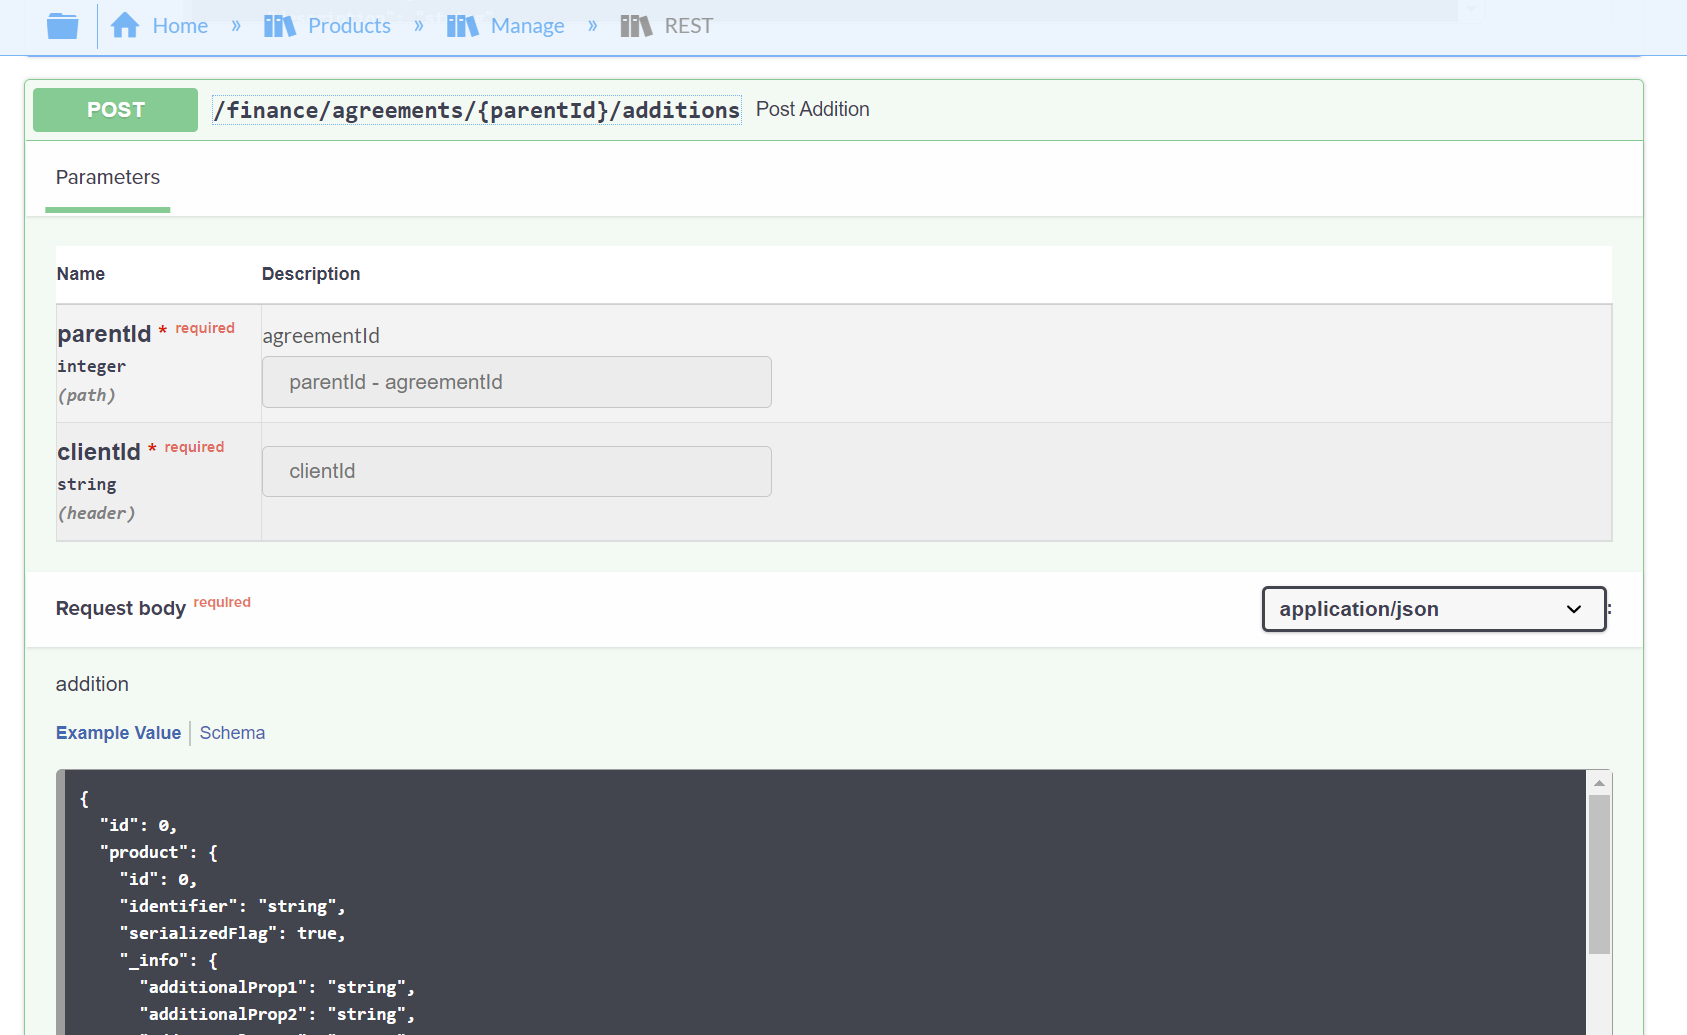Click the agreementId description text
Screen dimensions: 1687x1035
pyautogui.click(x=321, y=336)
